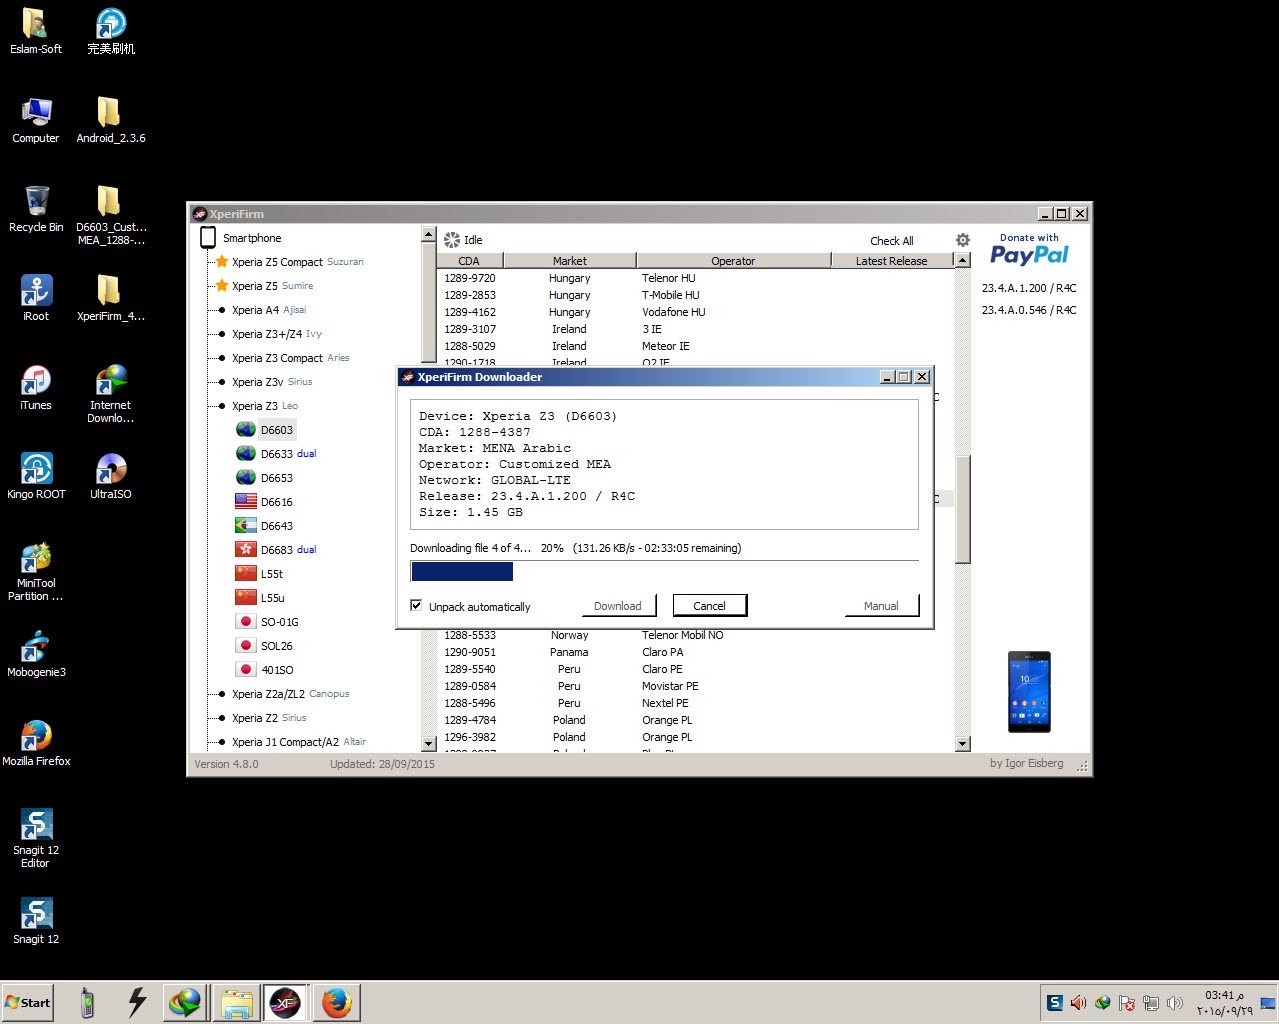Select the Telenor HU firmware row
This screenshot has width=1279, height=1024.
tap(696, 278)
